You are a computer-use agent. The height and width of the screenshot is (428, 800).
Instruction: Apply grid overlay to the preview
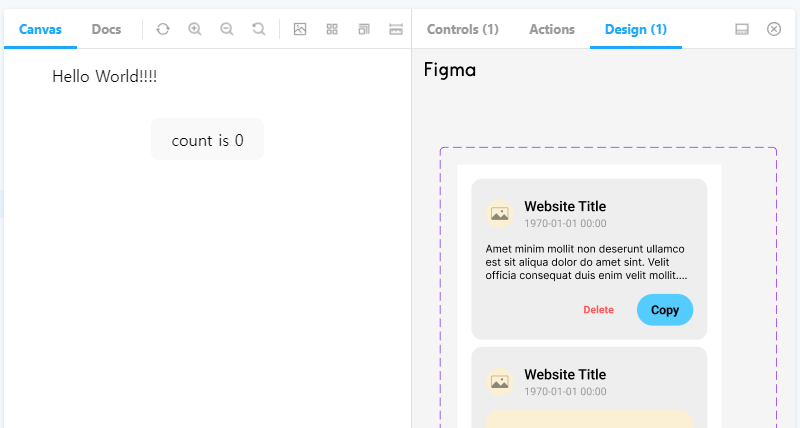click(332, 29)
